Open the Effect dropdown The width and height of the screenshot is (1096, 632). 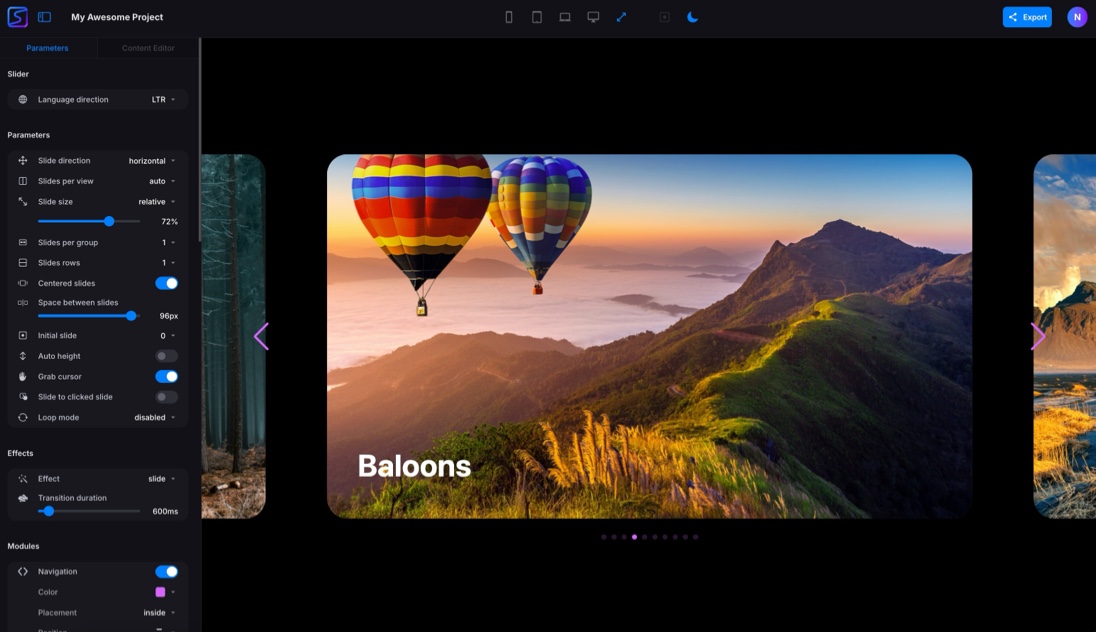161,479
